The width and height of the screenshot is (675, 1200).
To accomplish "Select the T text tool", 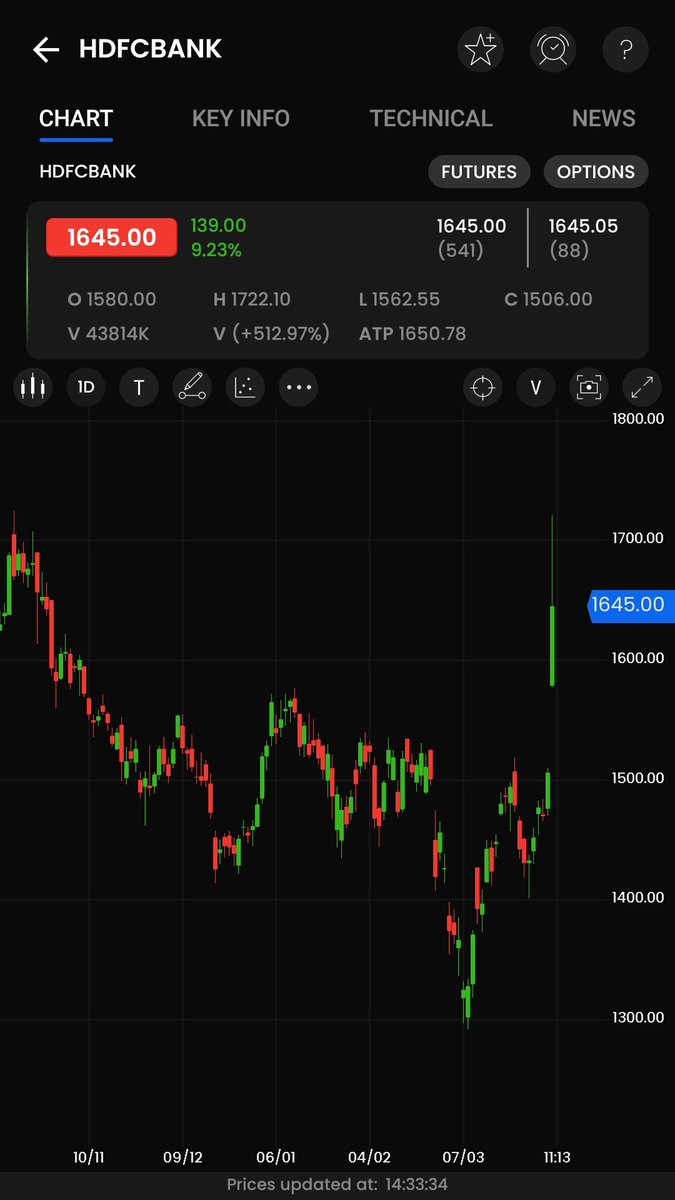I will point(139,387).
